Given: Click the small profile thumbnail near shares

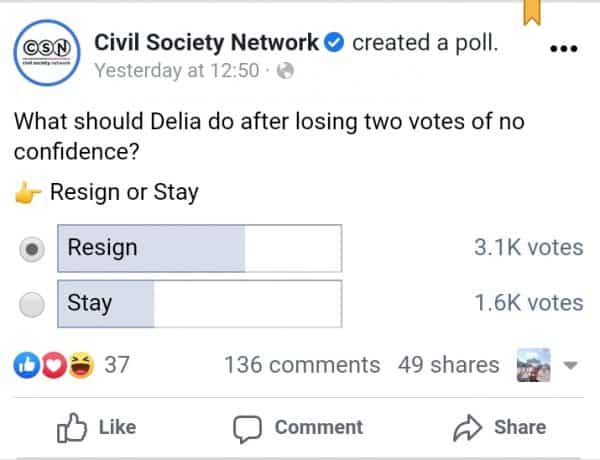Looking at the screenshot, I should pos(533,365).
